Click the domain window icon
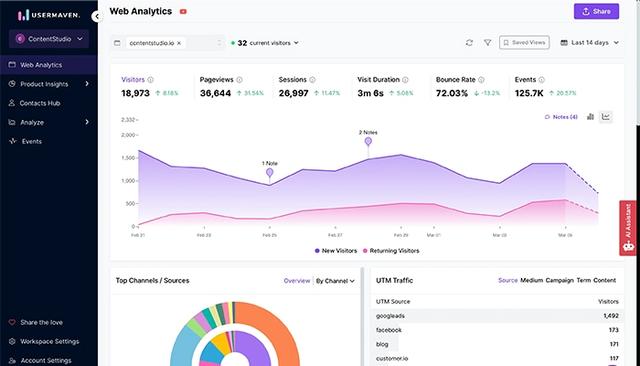This screenshot has height=366, width=640. coord(117,43)
